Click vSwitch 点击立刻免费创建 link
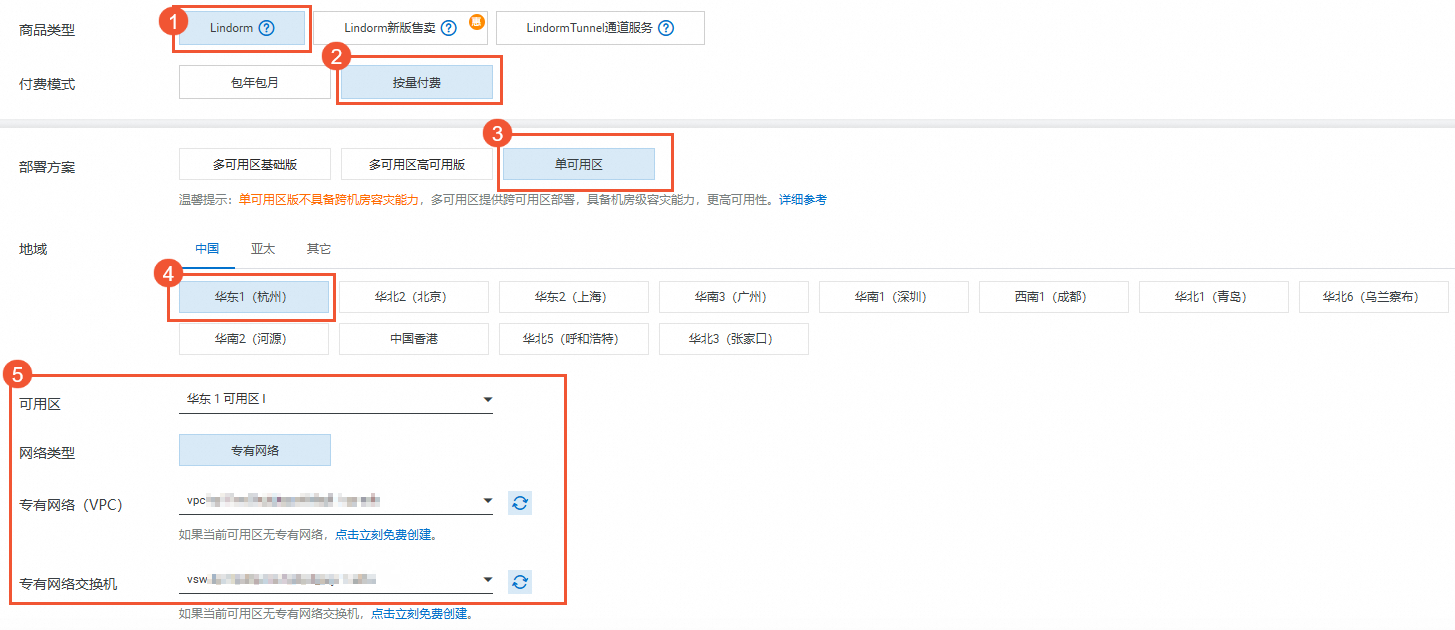This screenshot has width=1455, height=630. coord(421,613)
